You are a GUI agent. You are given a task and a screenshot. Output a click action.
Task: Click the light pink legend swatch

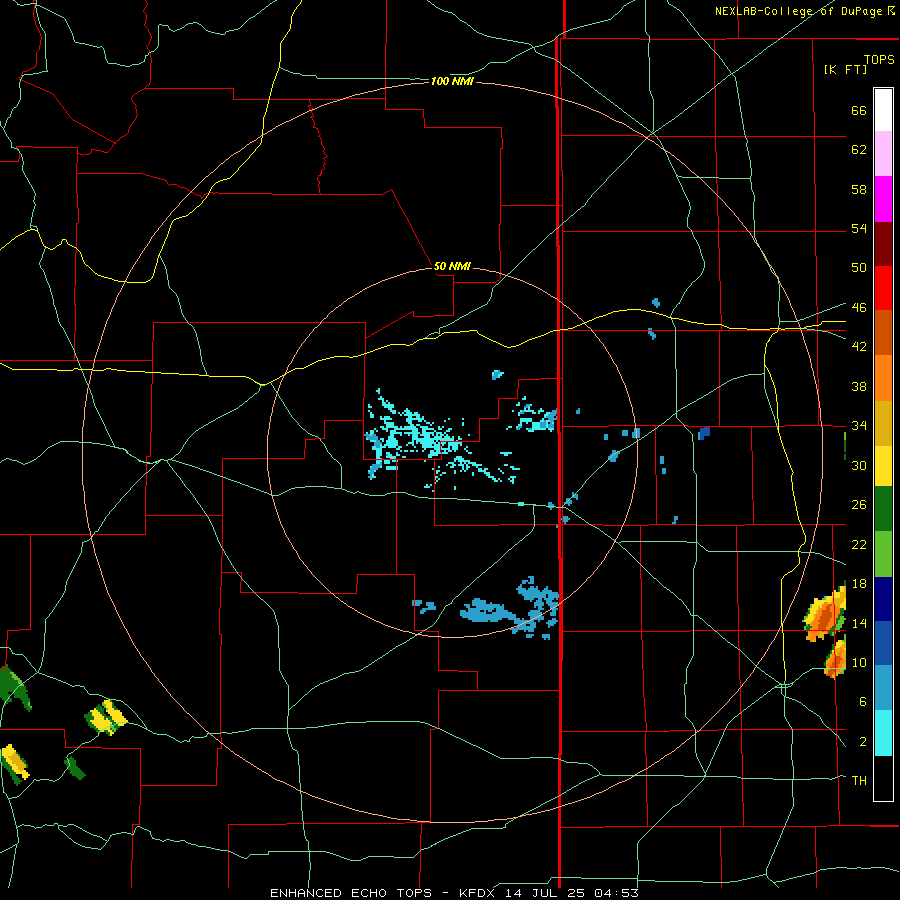[x=883, y=153]
